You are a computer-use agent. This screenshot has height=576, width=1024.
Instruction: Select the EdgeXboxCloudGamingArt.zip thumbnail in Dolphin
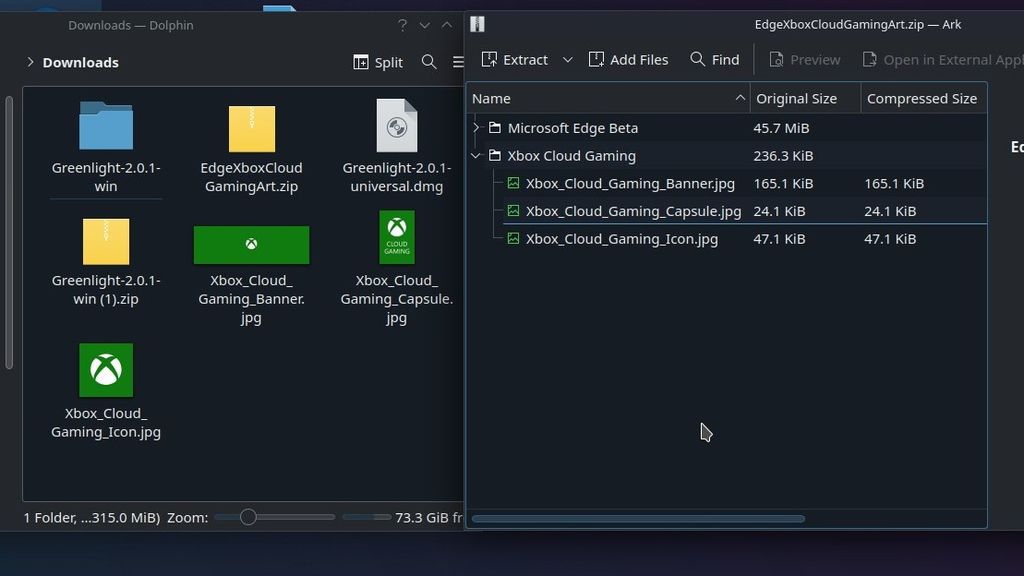click(251, 129)
